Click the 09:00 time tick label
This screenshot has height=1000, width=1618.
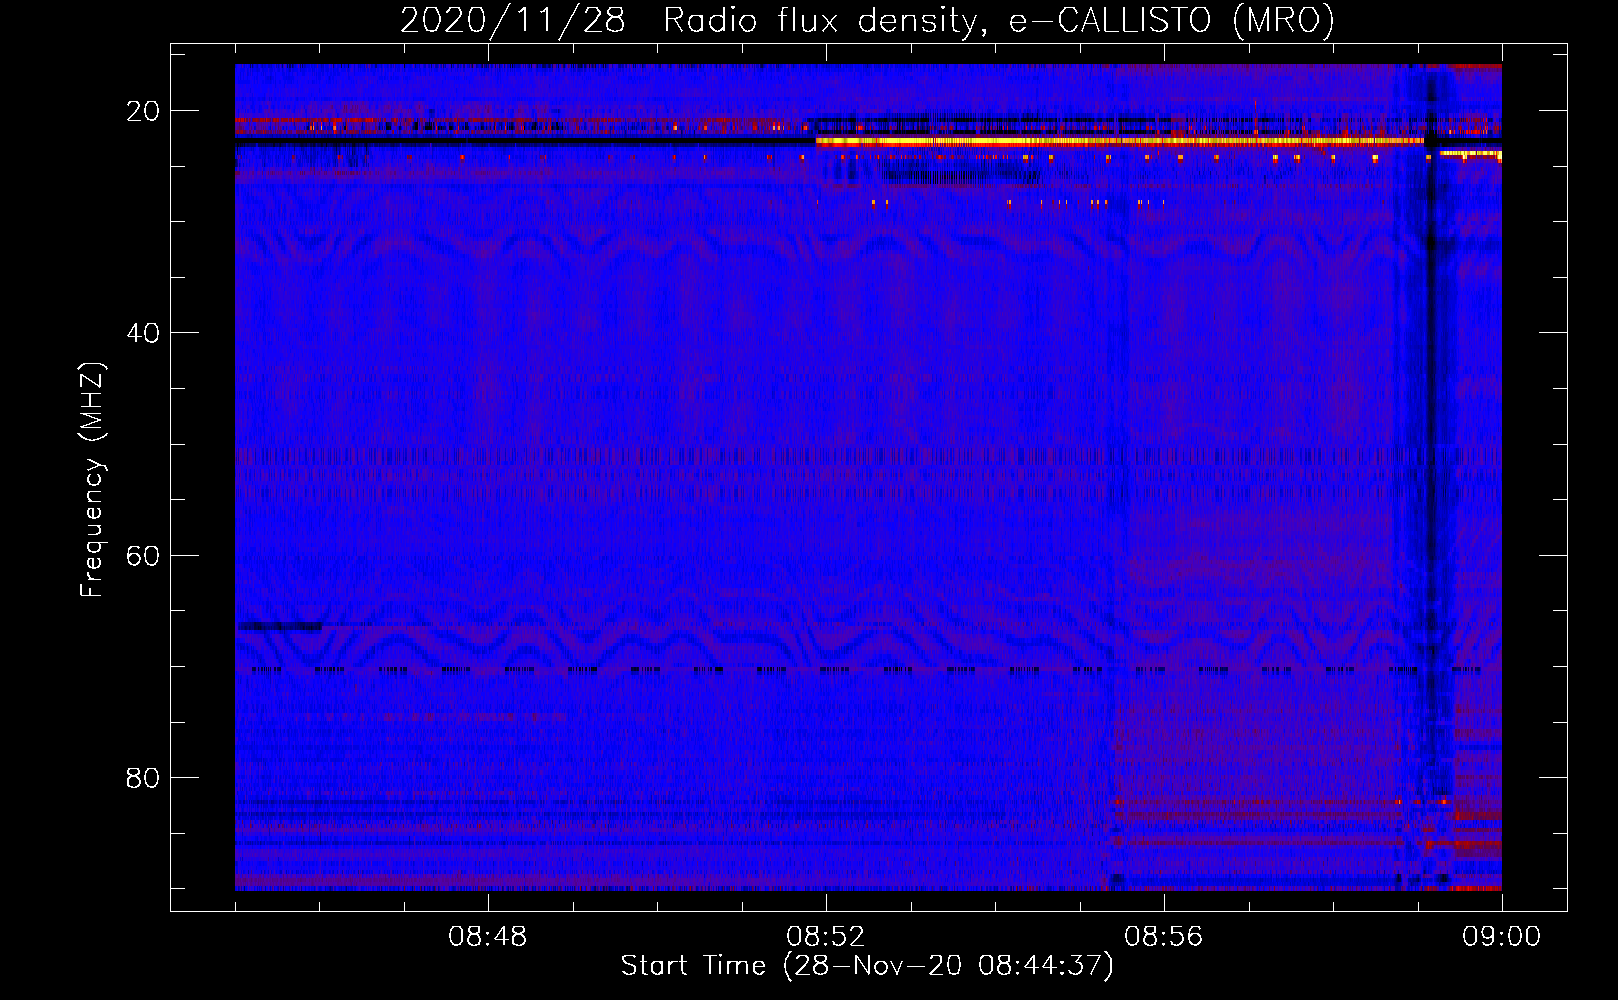tap(1502, 937)
